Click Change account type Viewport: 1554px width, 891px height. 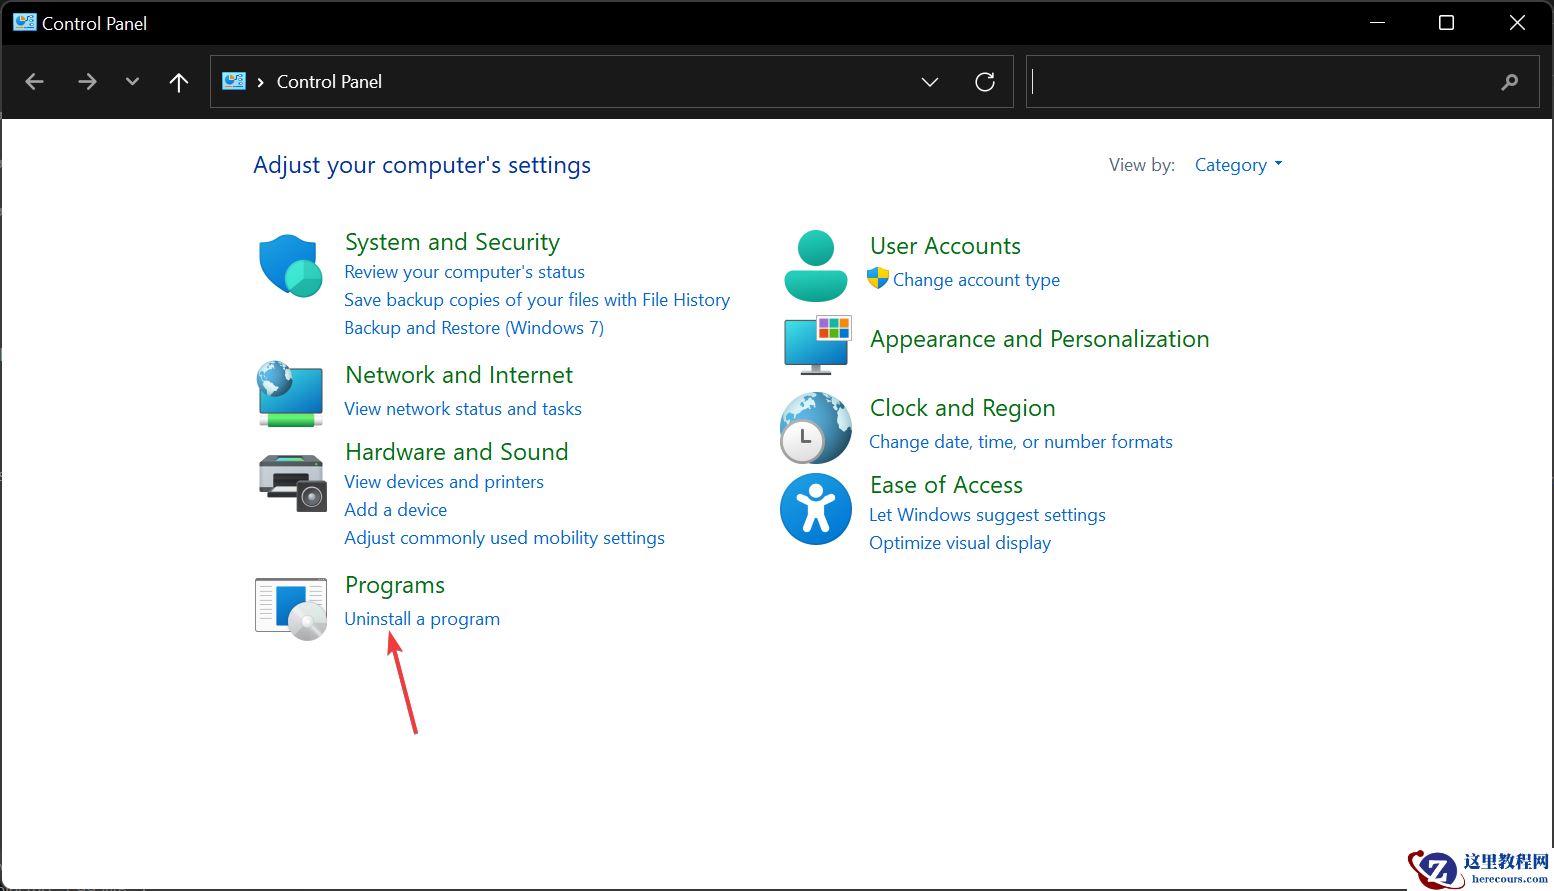tap(975, 280)
